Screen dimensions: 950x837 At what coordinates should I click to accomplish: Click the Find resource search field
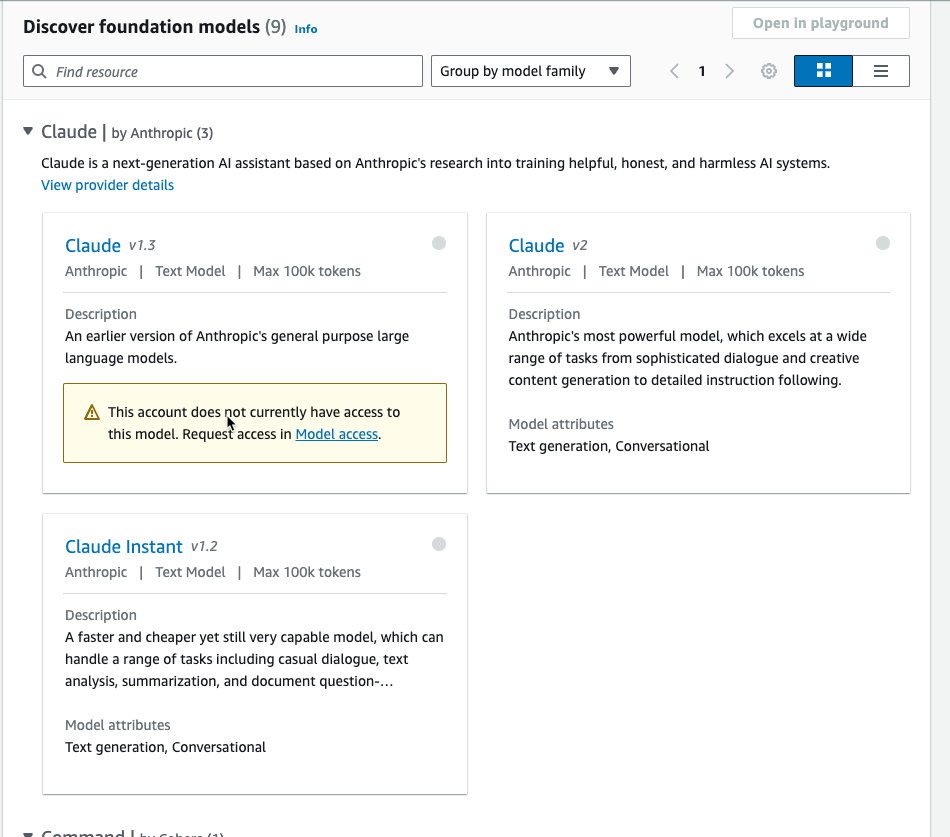[x=223, y=71]
